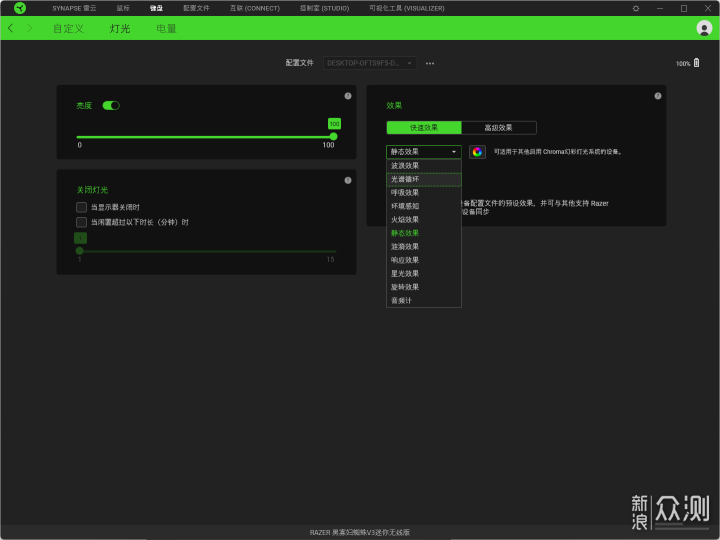Go back with the left arrow
Image resolution: width=720 pixels, height=540 pixels.
[11, 28]
